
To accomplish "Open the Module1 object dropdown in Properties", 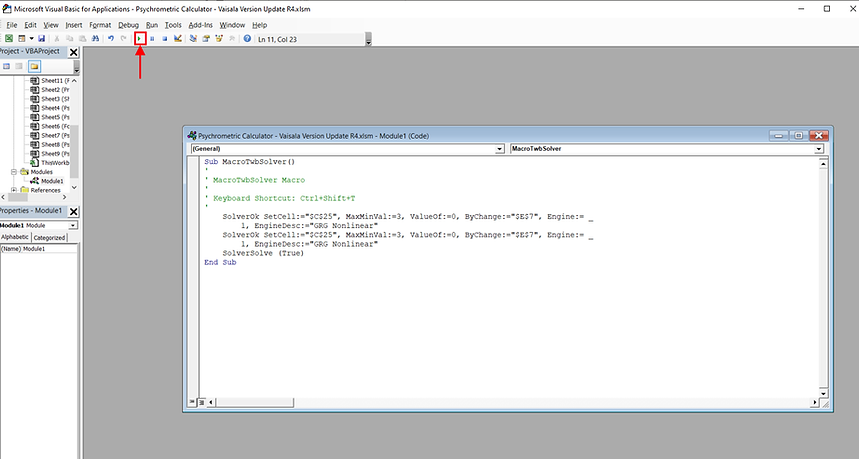I will (x=73, y=226).
